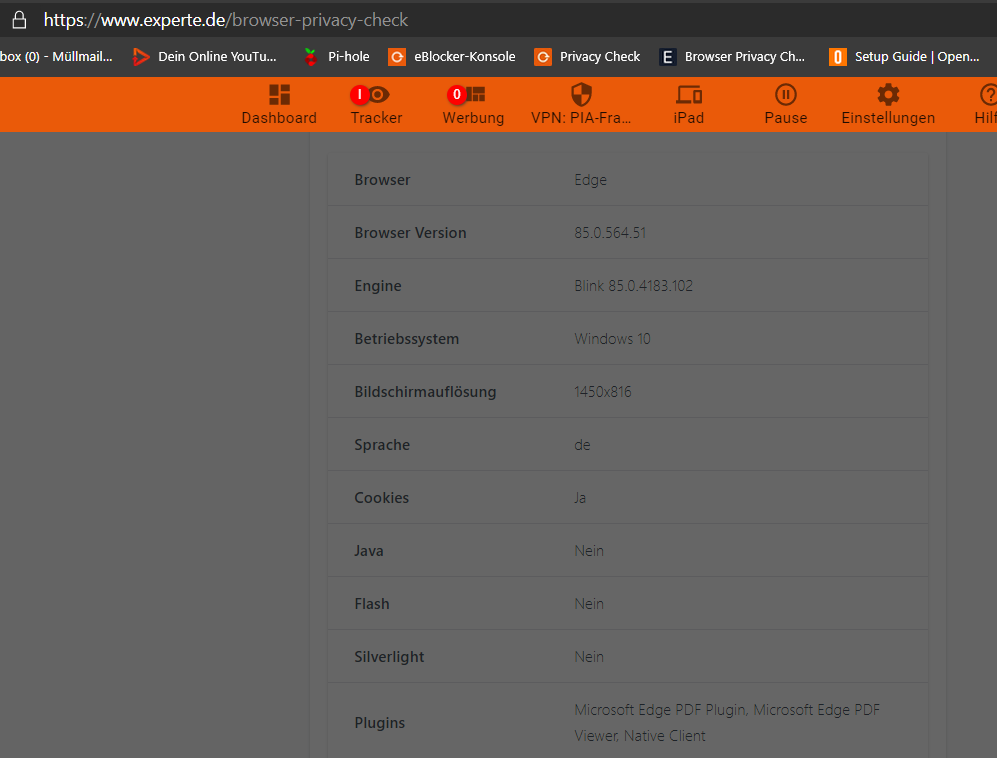Open the Hilfe question mark icon
Screen dimensions: 997x758
pyautogui.click(x=988, y=95)
